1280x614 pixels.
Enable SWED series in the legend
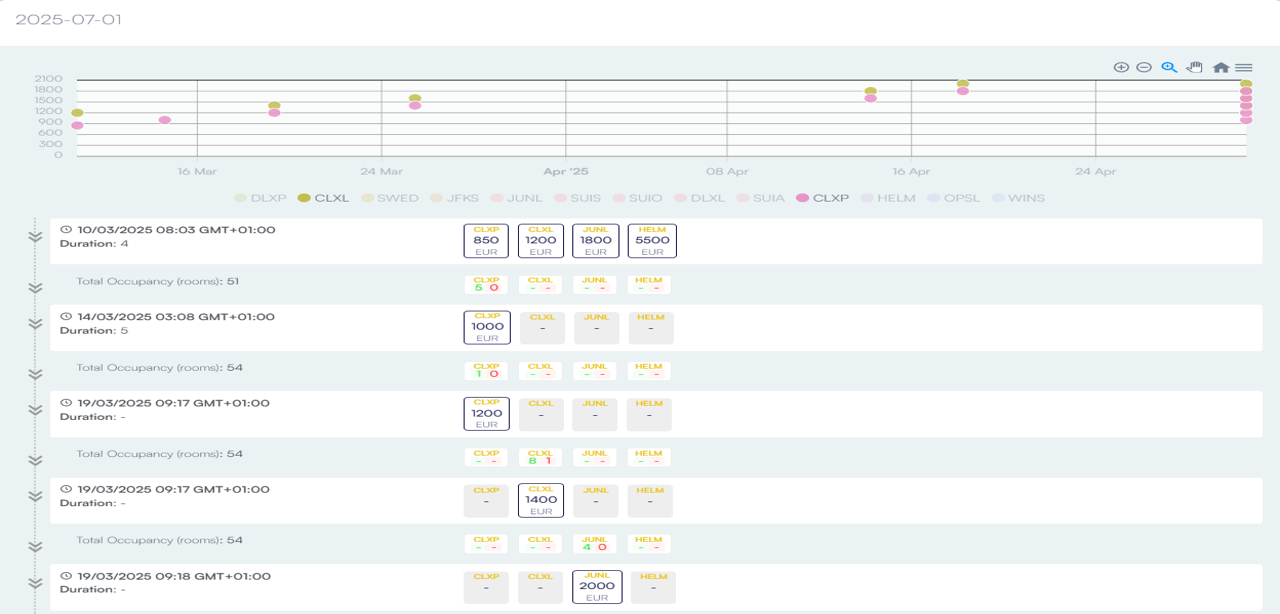pos(391,198)
